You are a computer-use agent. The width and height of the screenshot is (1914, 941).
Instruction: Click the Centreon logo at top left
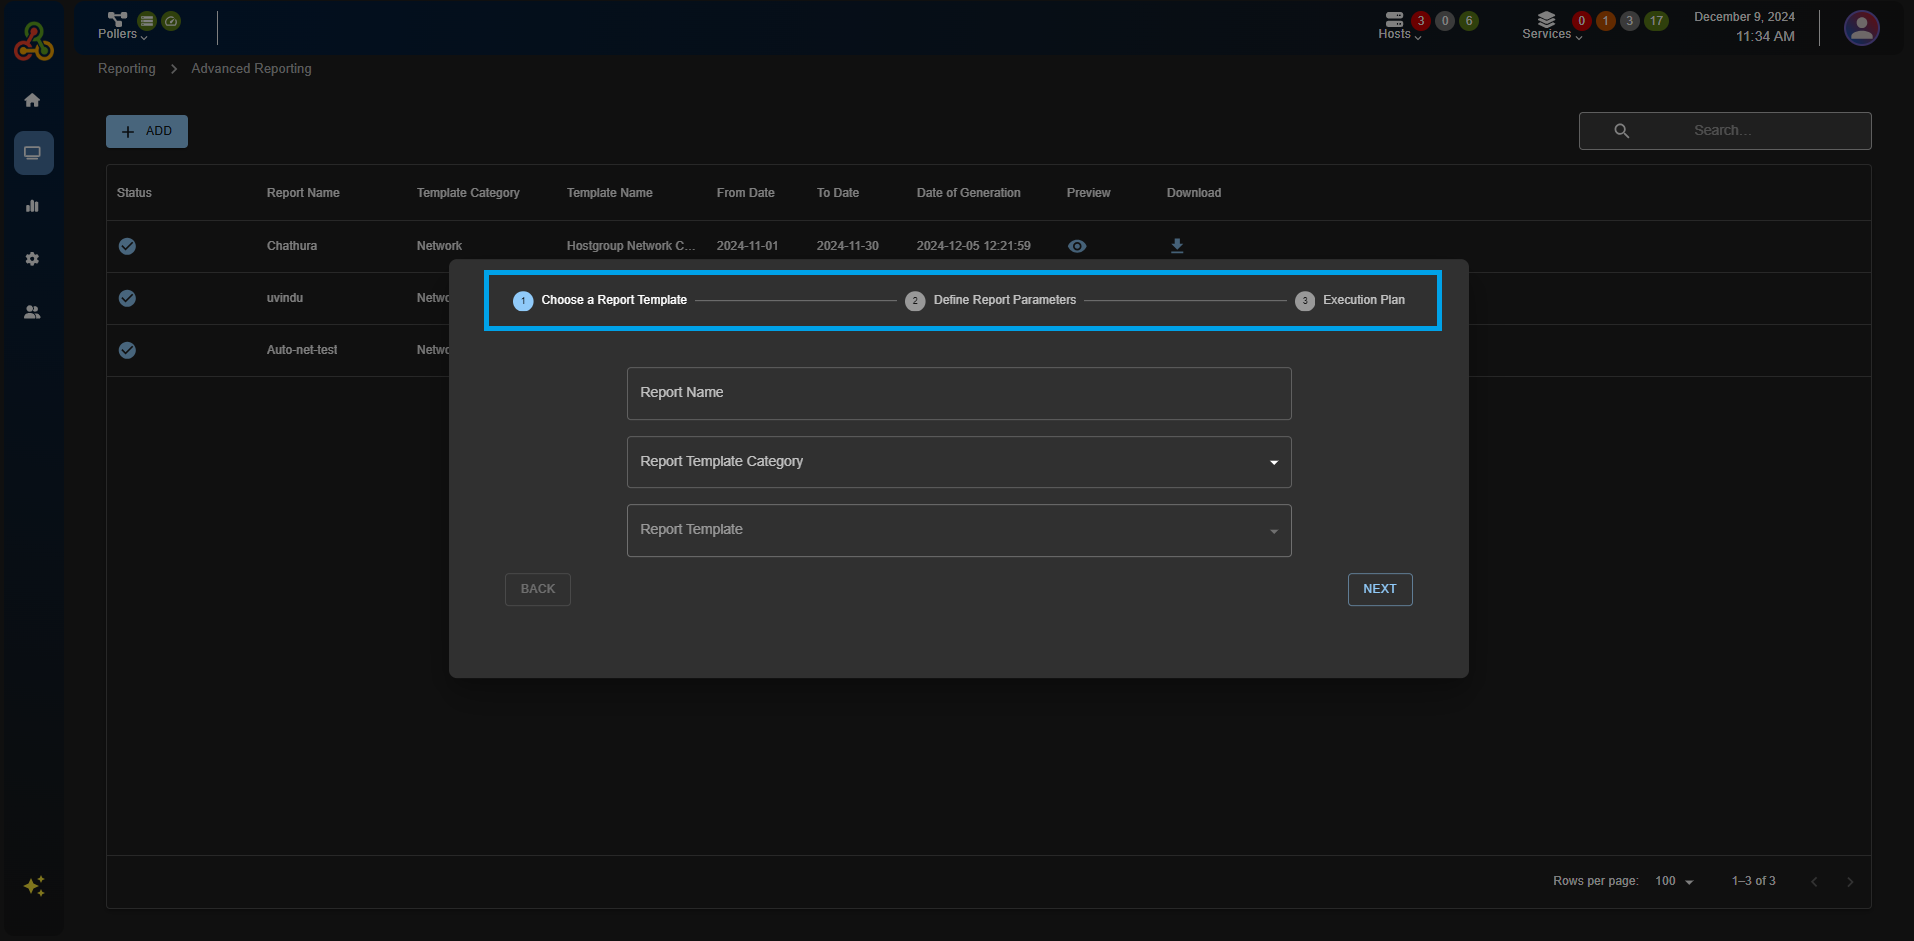pyautogui.click(x=33, y=40)
